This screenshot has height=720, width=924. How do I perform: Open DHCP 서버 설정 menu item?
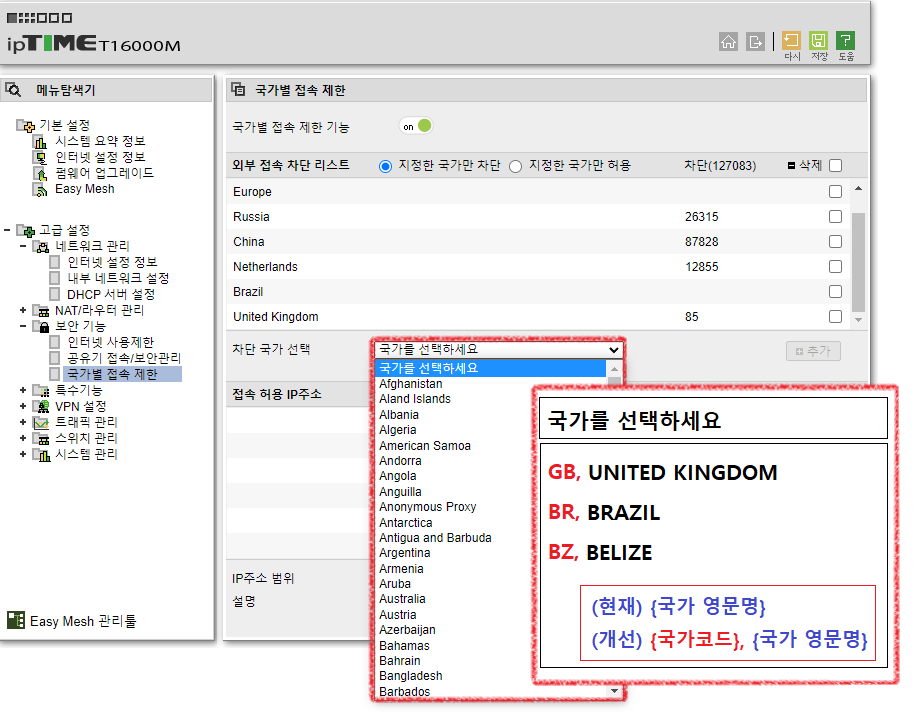click(111, 294)
